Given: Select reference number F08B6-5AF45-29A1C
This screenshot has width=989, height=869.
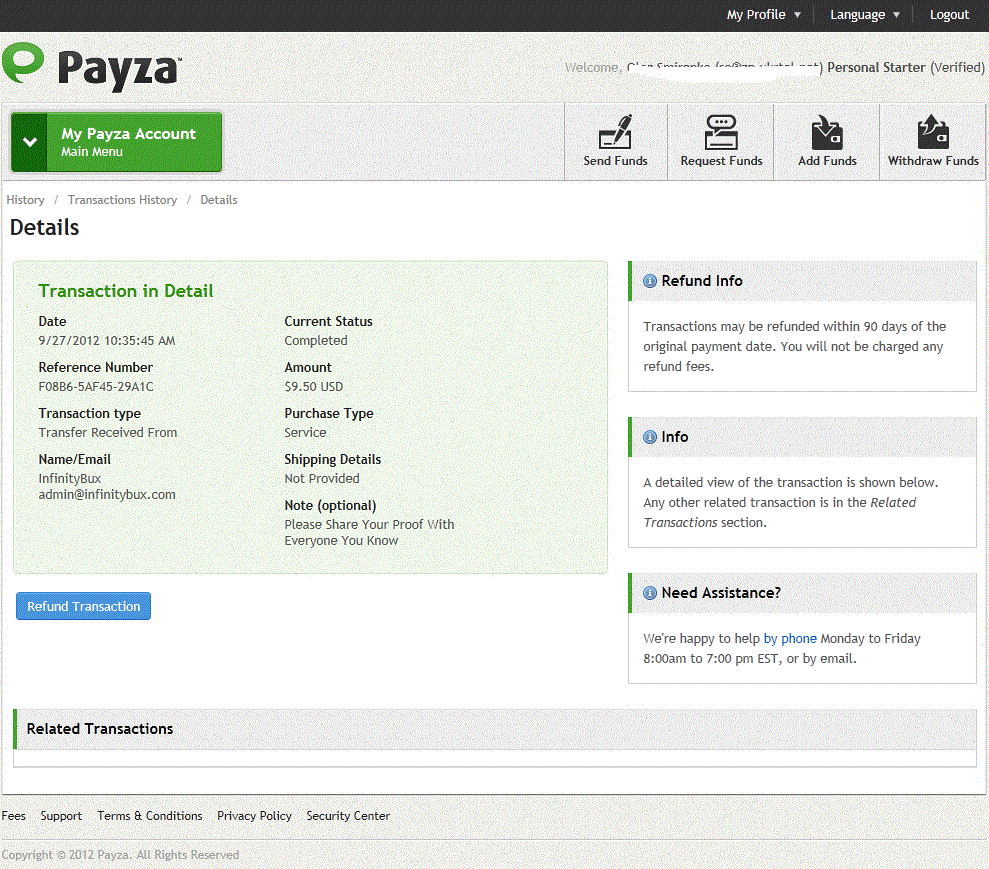Looking at the screenshot, I should coord(96,387).
